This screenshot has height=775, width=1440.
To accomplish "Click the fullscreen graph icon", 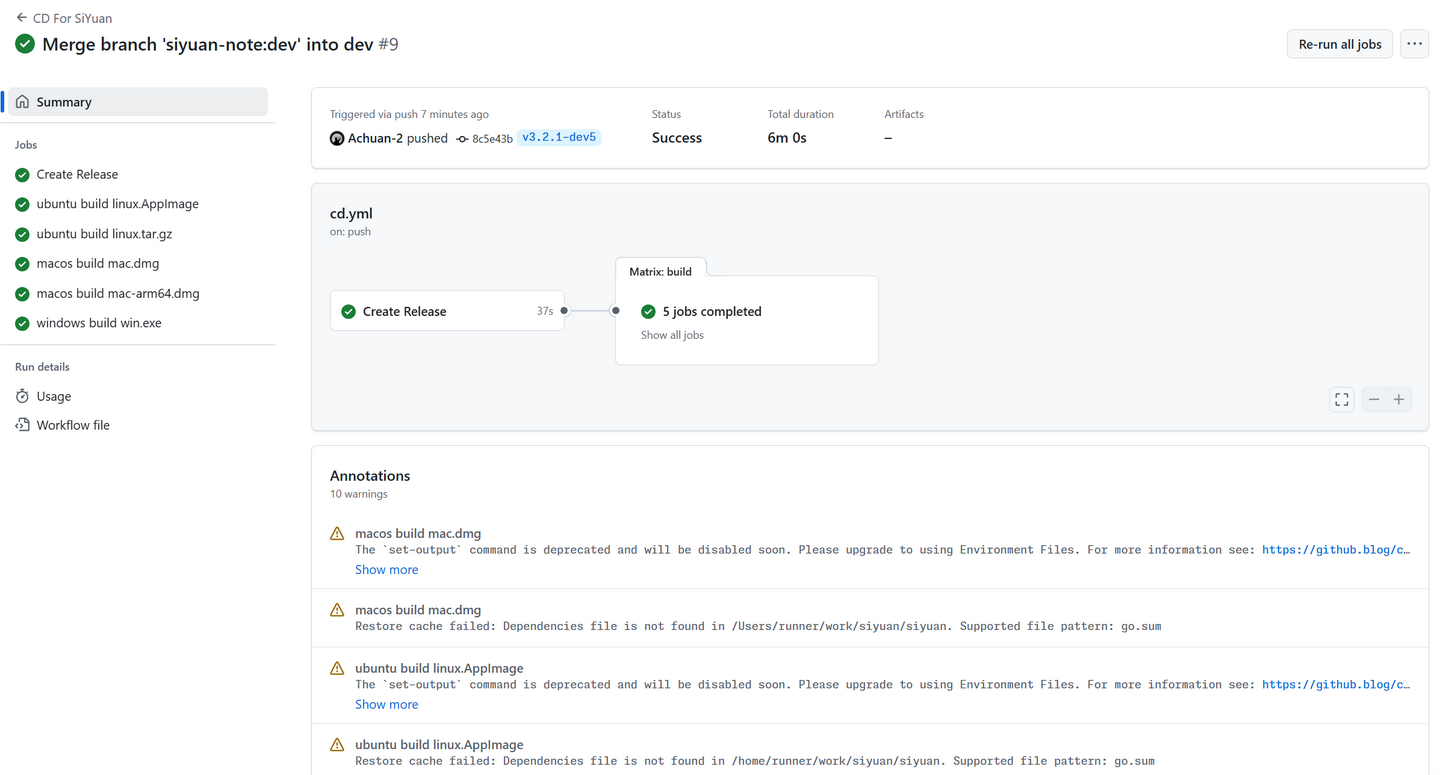I will [x=1342, y=399].
